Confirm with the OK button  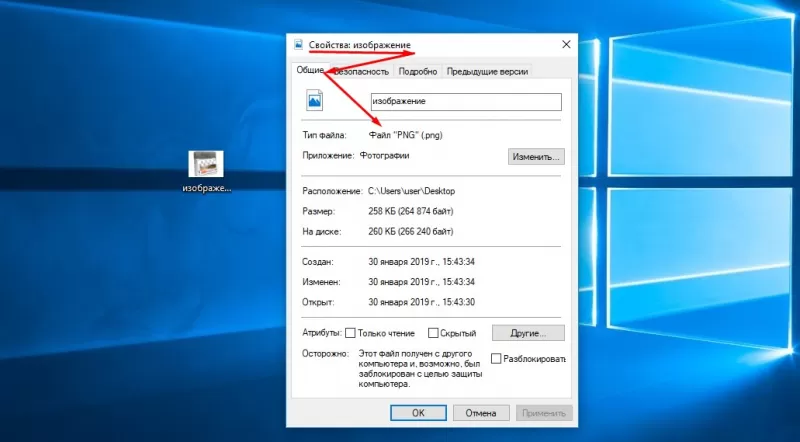tap(418, 413)
